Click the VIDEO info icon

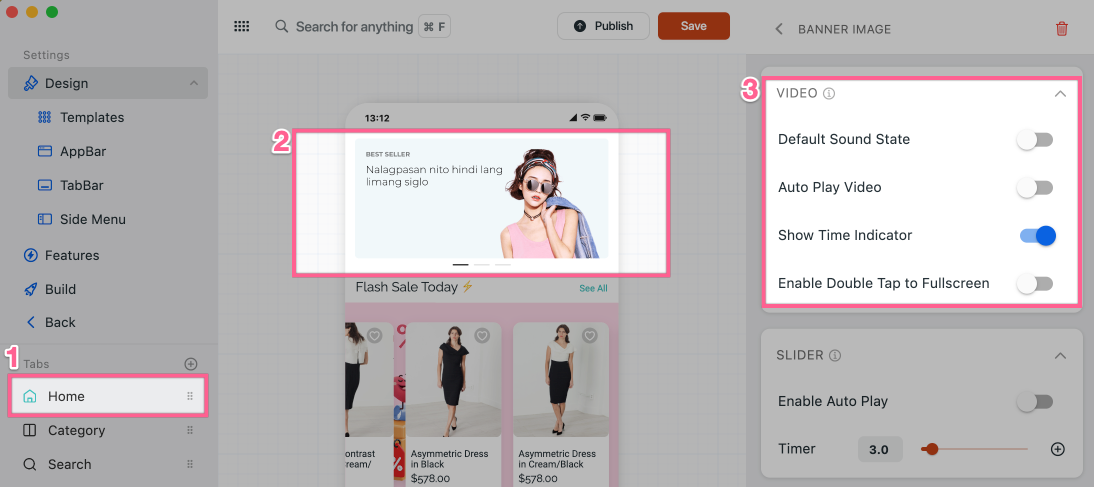tap(829, 94)
